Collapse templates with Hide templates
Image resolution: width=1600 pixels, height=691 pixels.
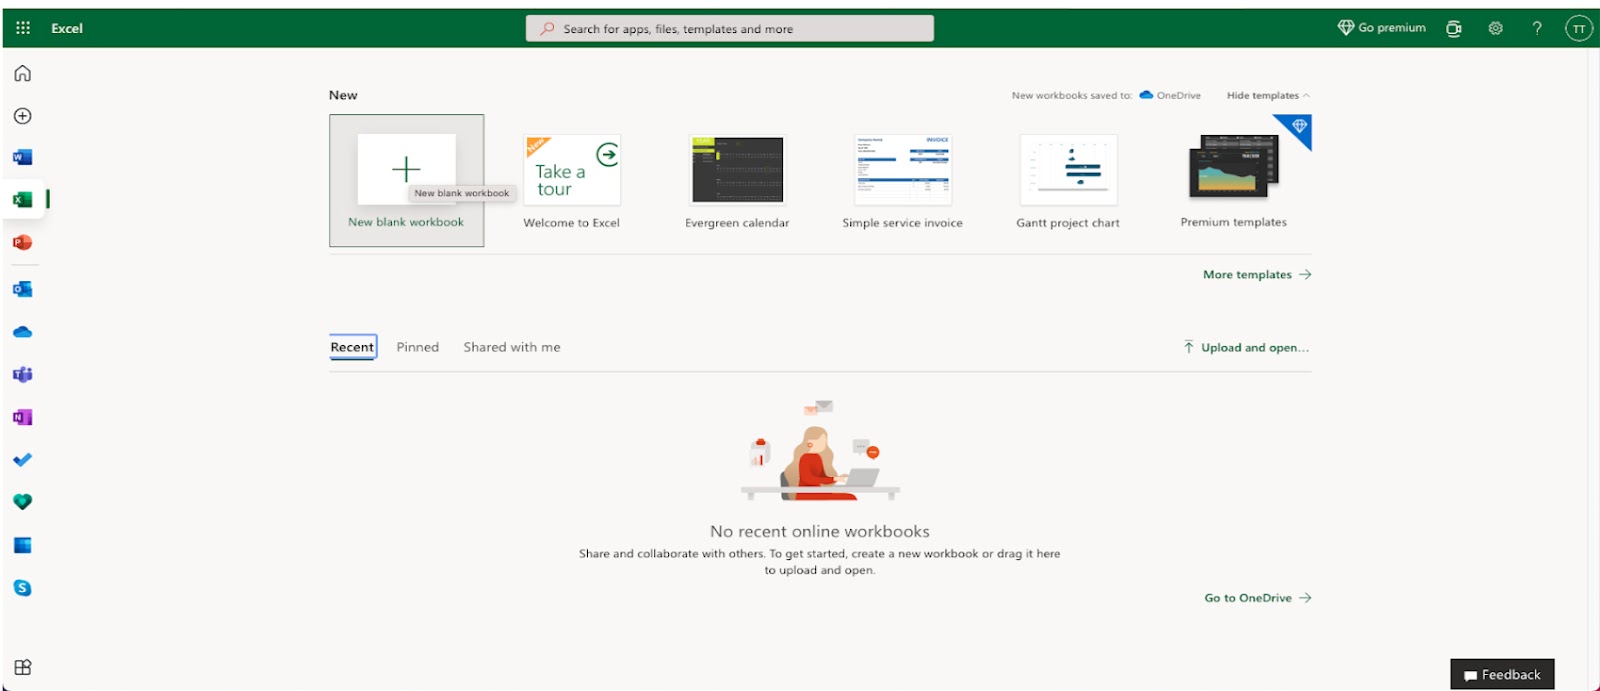(1267, 96)
